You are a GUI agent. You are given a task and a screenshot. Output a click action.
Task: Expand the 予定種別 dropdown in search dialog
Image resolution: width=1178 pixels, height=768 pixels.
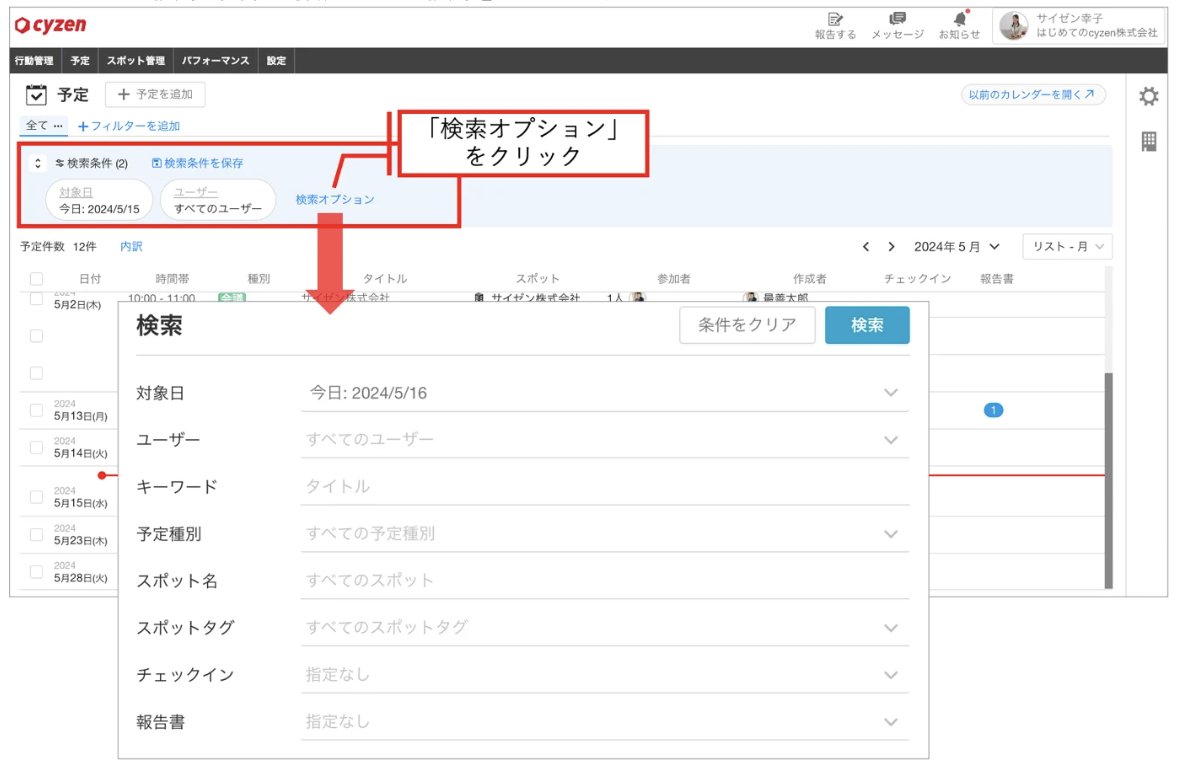890,534
